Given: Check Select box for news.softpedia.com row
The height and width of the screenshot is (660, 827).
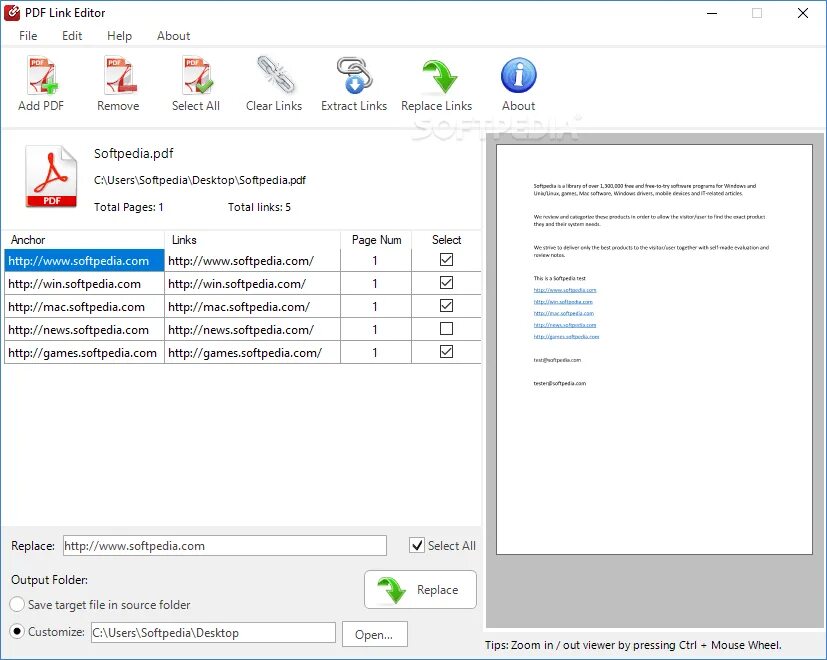Looking at the screenshot, I should click(446, 329).
